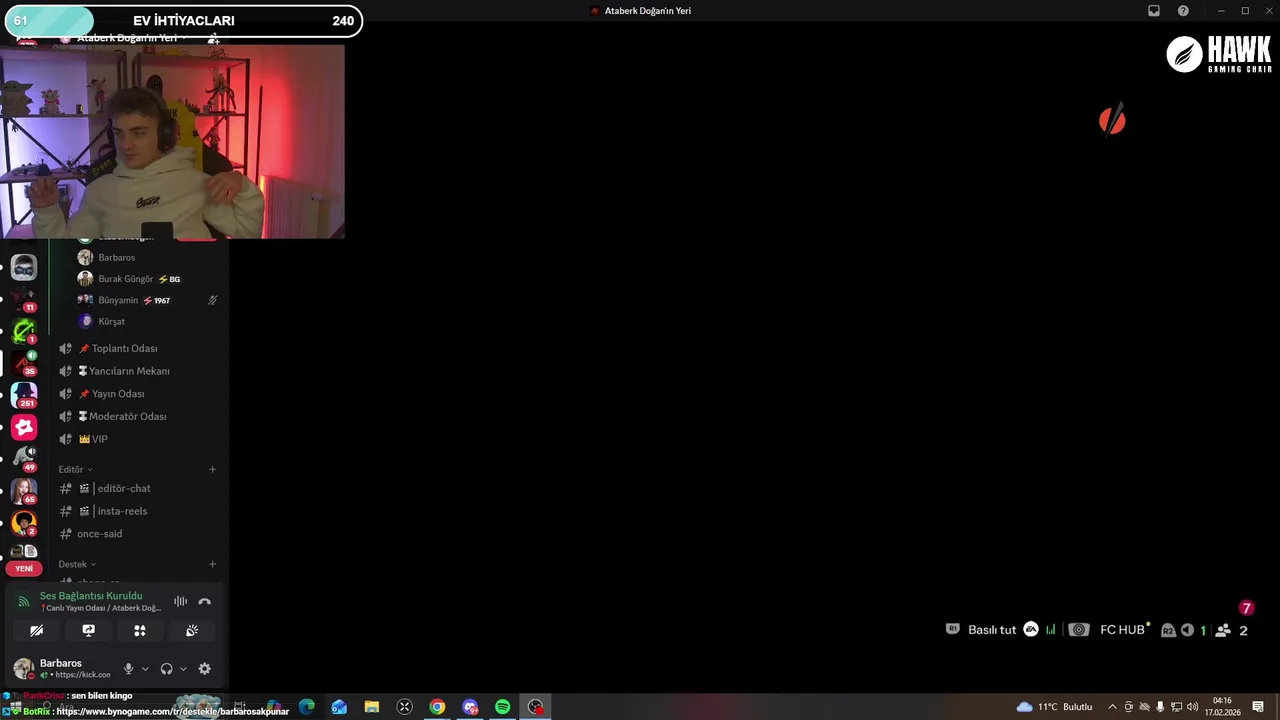Click the players count icon in overlay
This screenshot has height=720, width=1280.
pos(1222,630)
